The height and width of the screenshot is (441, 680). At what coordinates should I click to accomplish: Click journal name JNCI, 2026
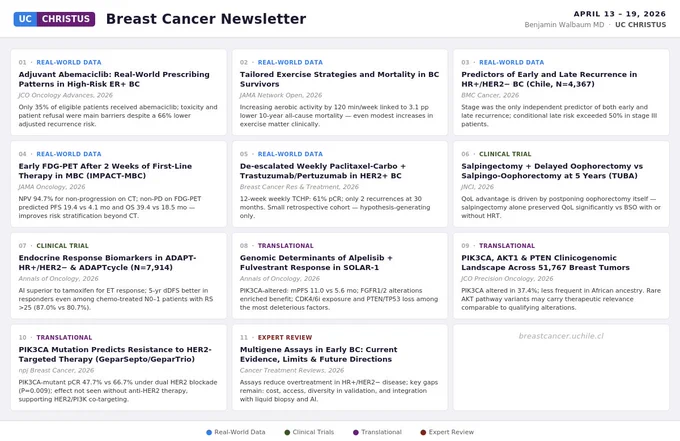tap(477, 187)
